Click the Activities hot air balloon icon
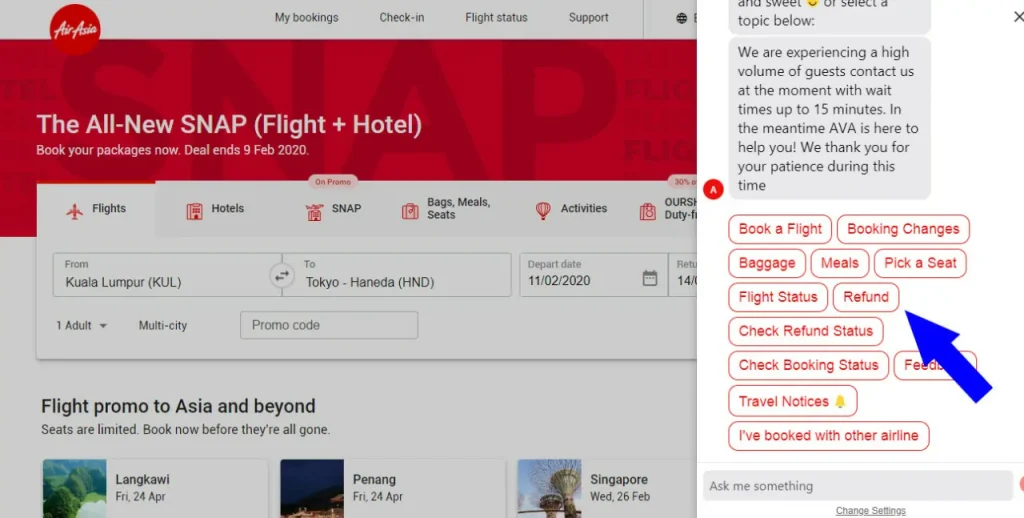 pos(543,210)
